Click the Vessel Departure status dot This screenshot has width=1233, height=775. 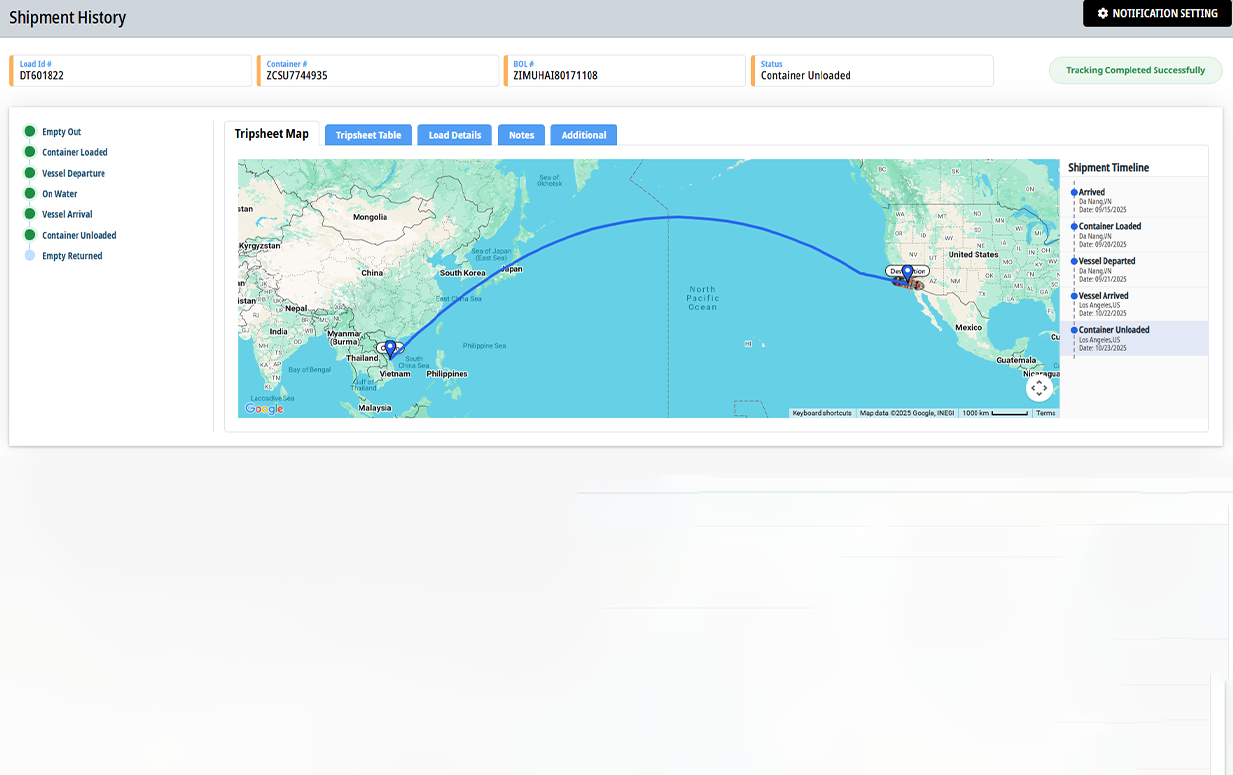(x=30, y=173)
